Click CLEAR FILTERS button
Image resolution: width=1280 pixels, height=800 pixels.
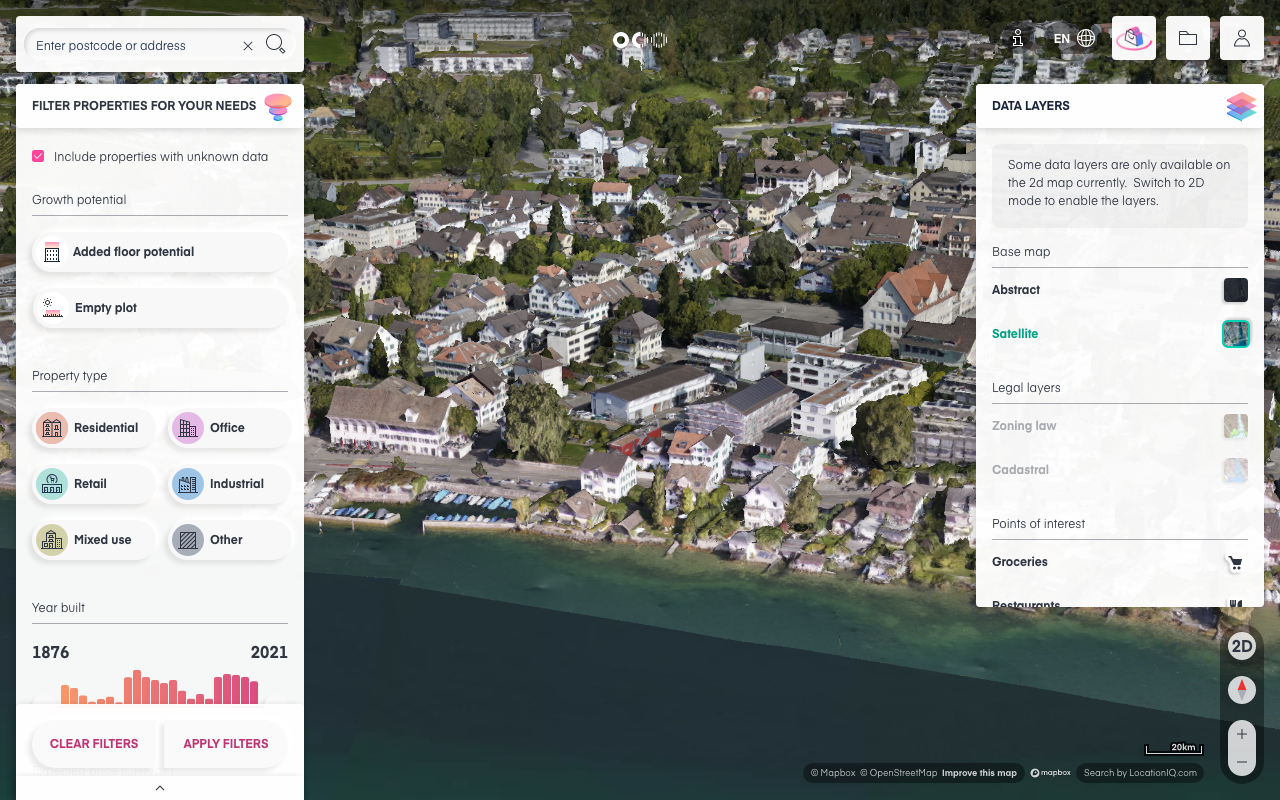(94, 744)
